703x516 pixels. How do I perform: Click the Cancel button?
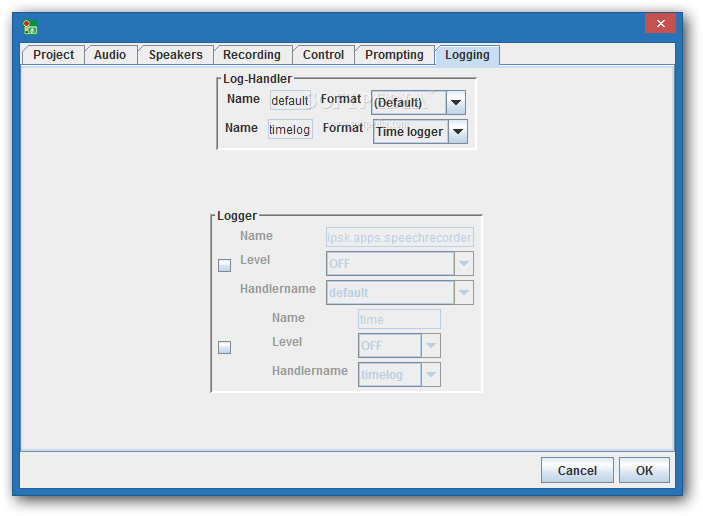(x=577, y=470)
